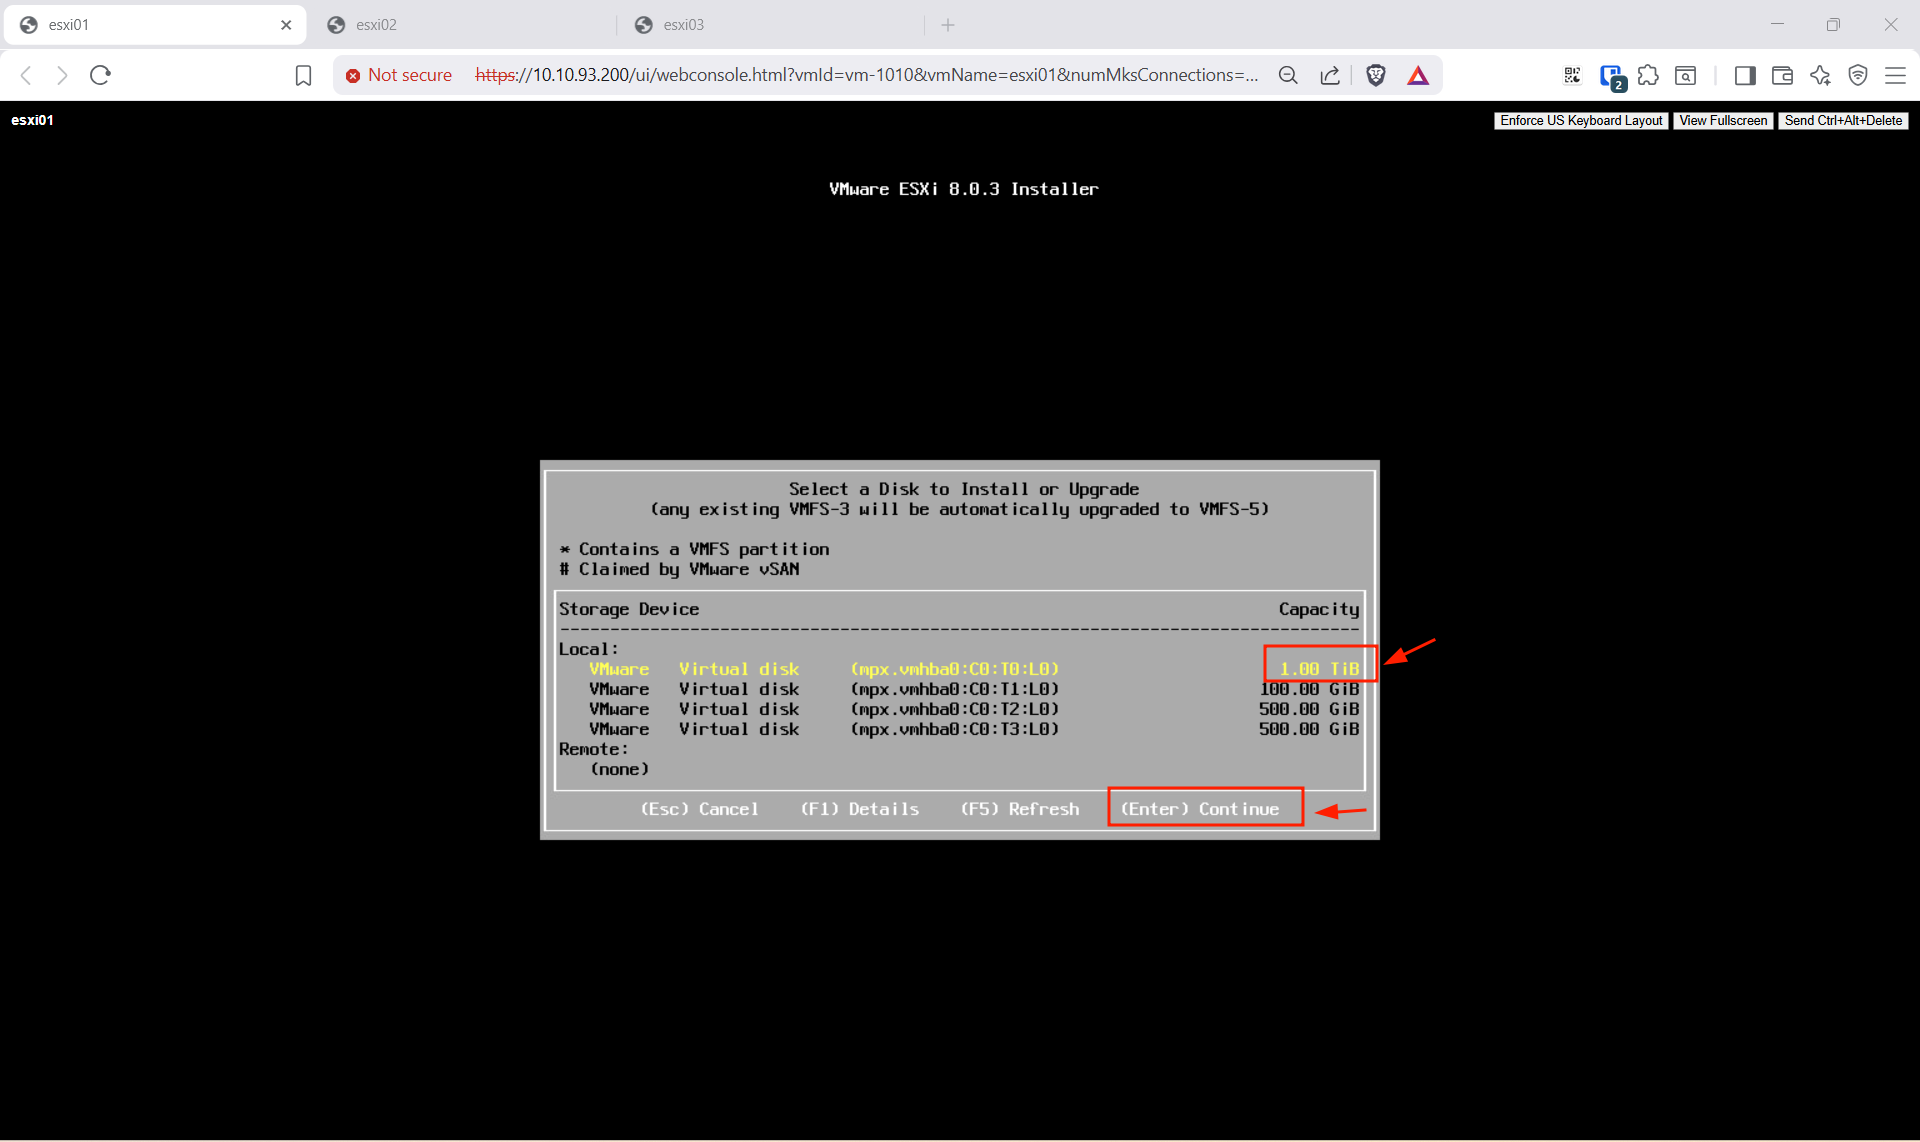
Task: Open the Brave Rewards triangle icon
Action: [x=1418, y=75]
